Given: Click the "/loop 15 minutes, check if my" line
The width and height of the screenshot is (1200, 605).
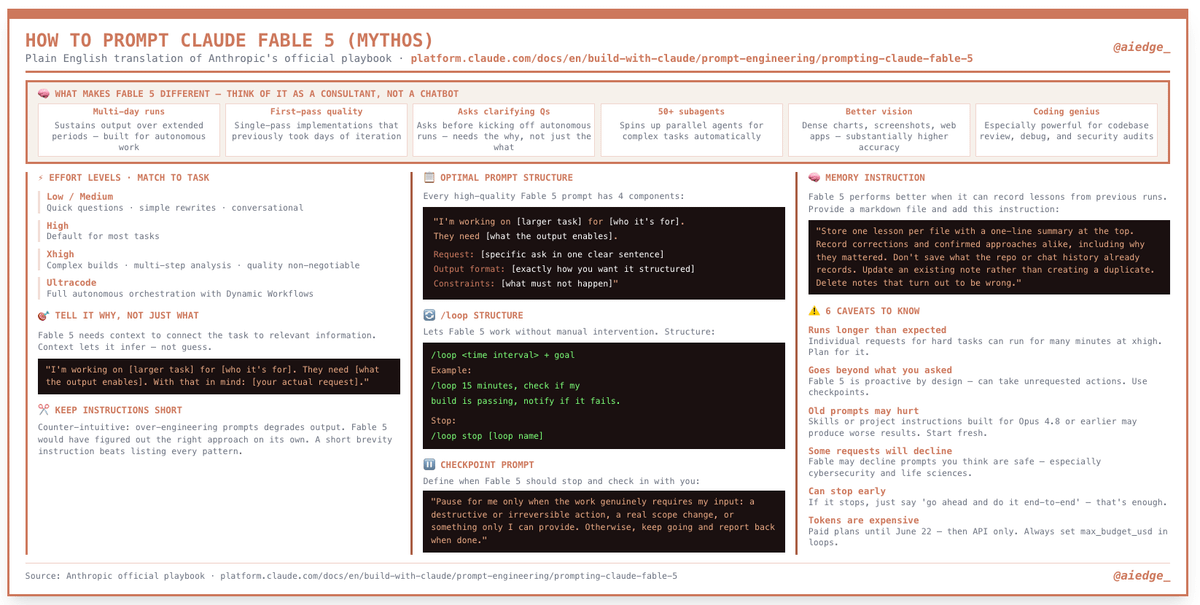Looking at the screenshot, I should (x=505, y=386).
